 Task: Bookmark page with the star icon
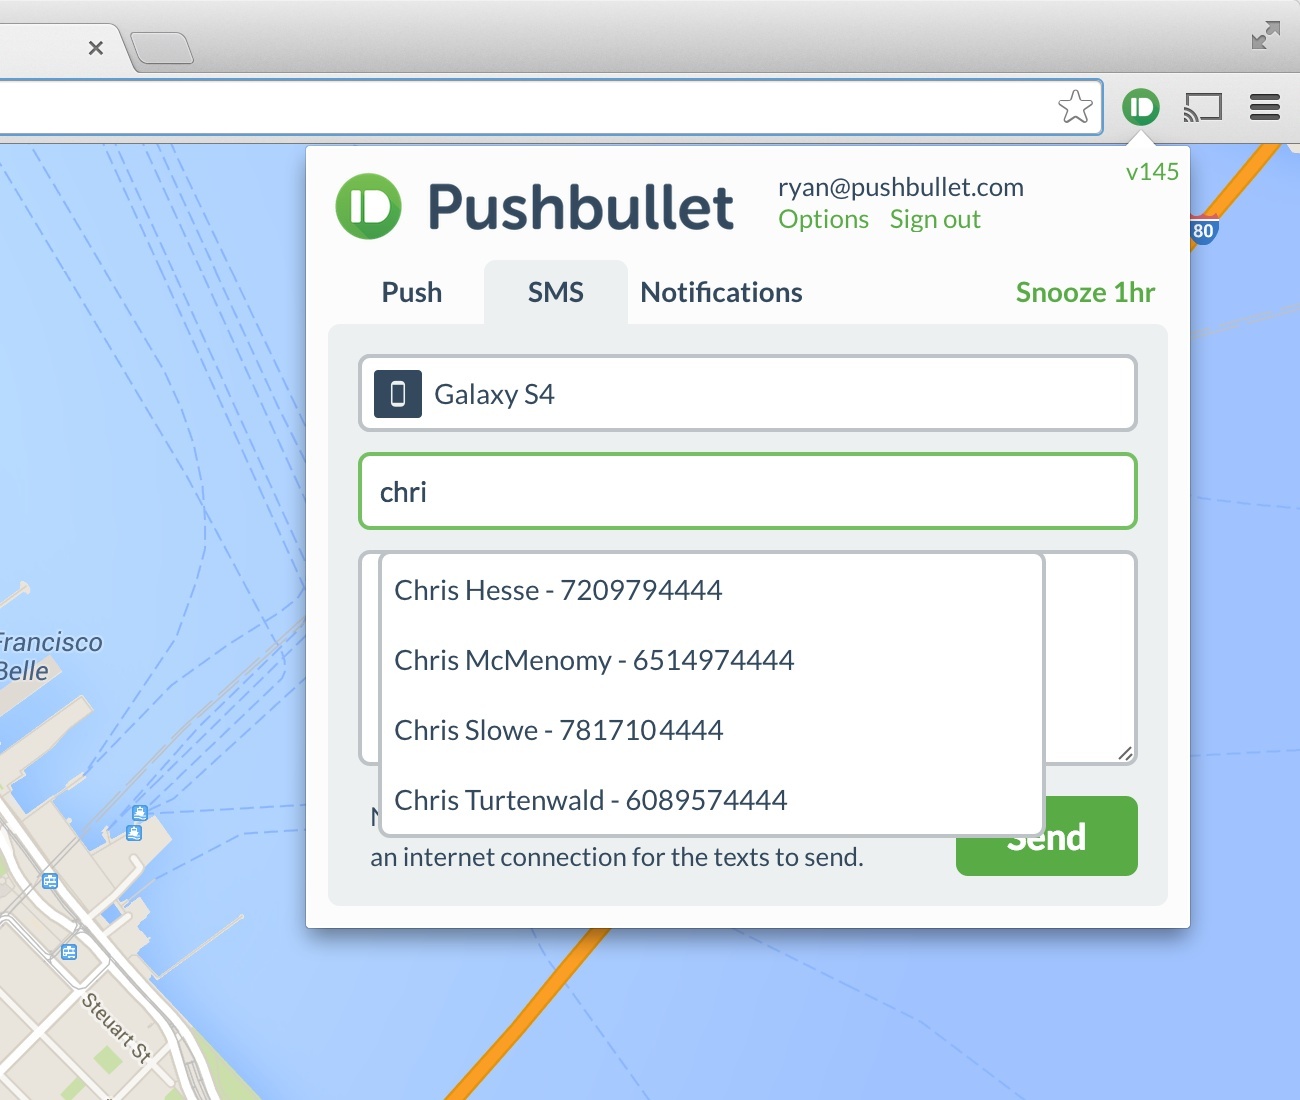pyautogui.click(x=1075, y=107)
